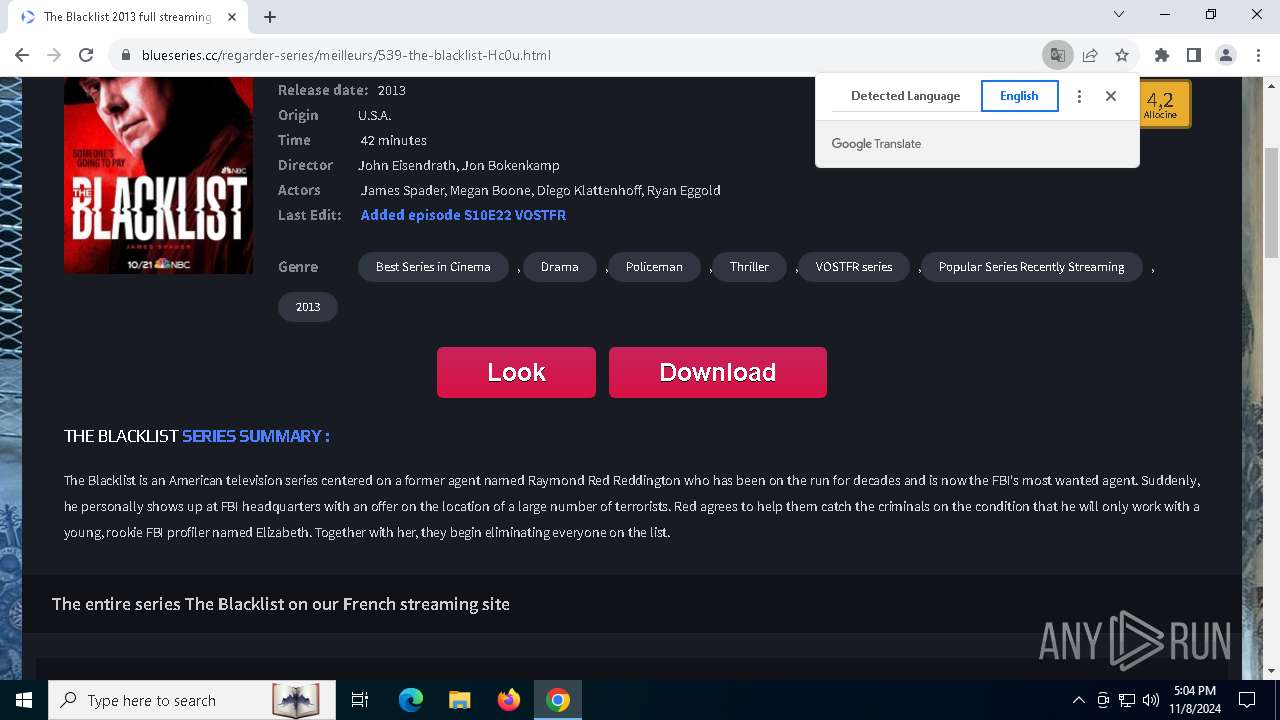Image resolution: width=1280 pixels, height=720 pixels.
Task: Click the 4,2 Allocine rating badge
Action: point(1165,104)
